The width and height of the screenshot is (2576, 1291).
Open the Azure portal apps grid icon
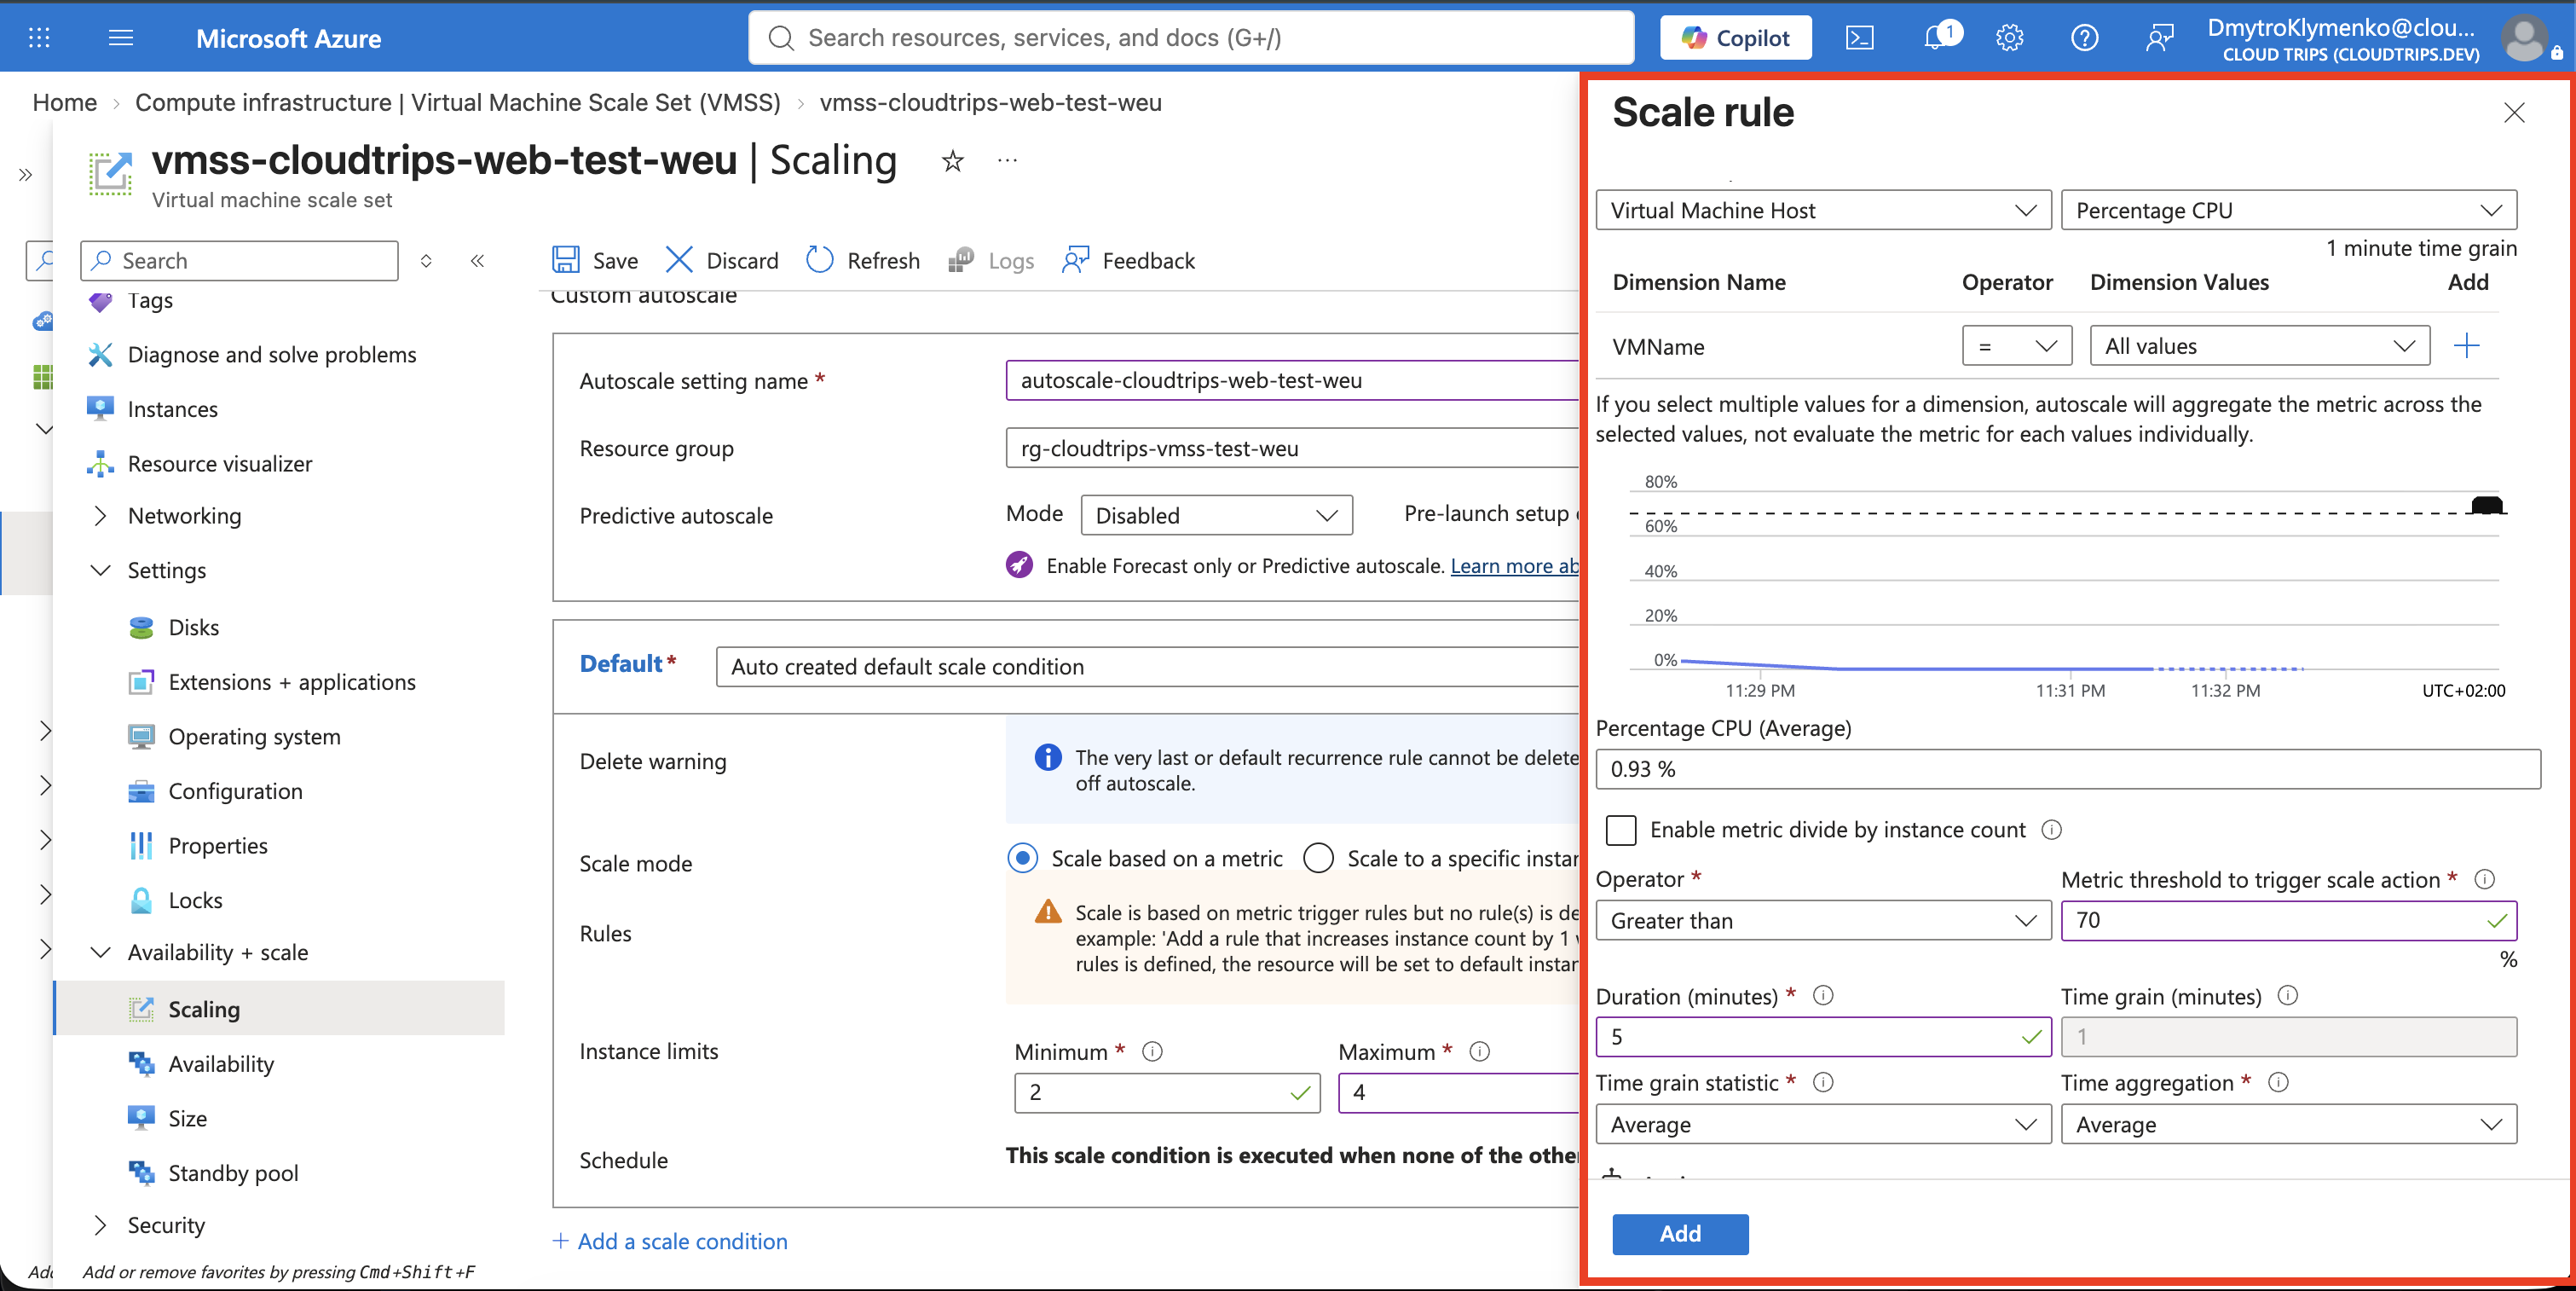(39, 38)
